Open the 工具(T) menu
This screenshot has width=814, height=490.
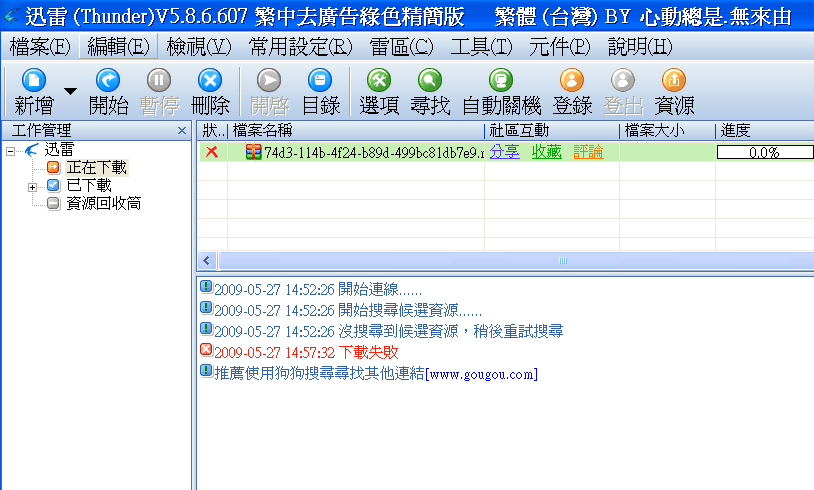point(481,47)
